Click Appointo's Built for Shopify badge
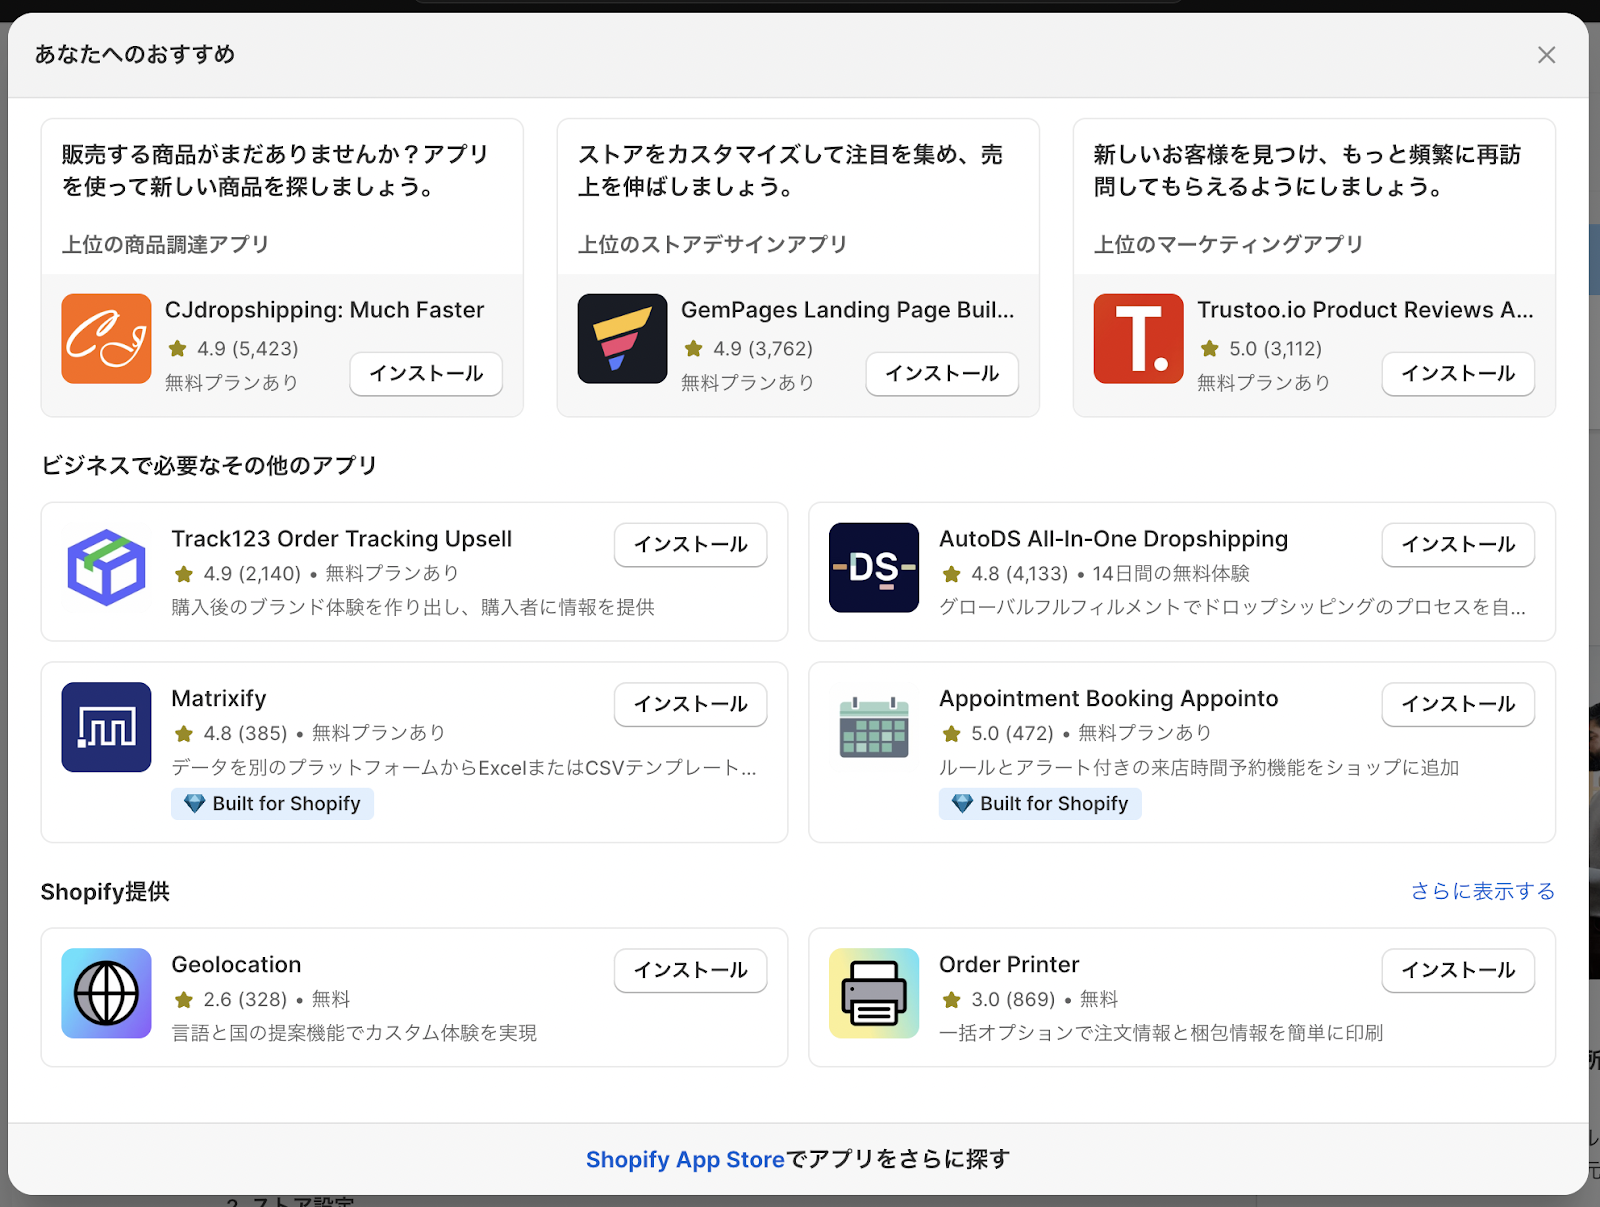Screen dimensions: 1600x1207 1040,804
